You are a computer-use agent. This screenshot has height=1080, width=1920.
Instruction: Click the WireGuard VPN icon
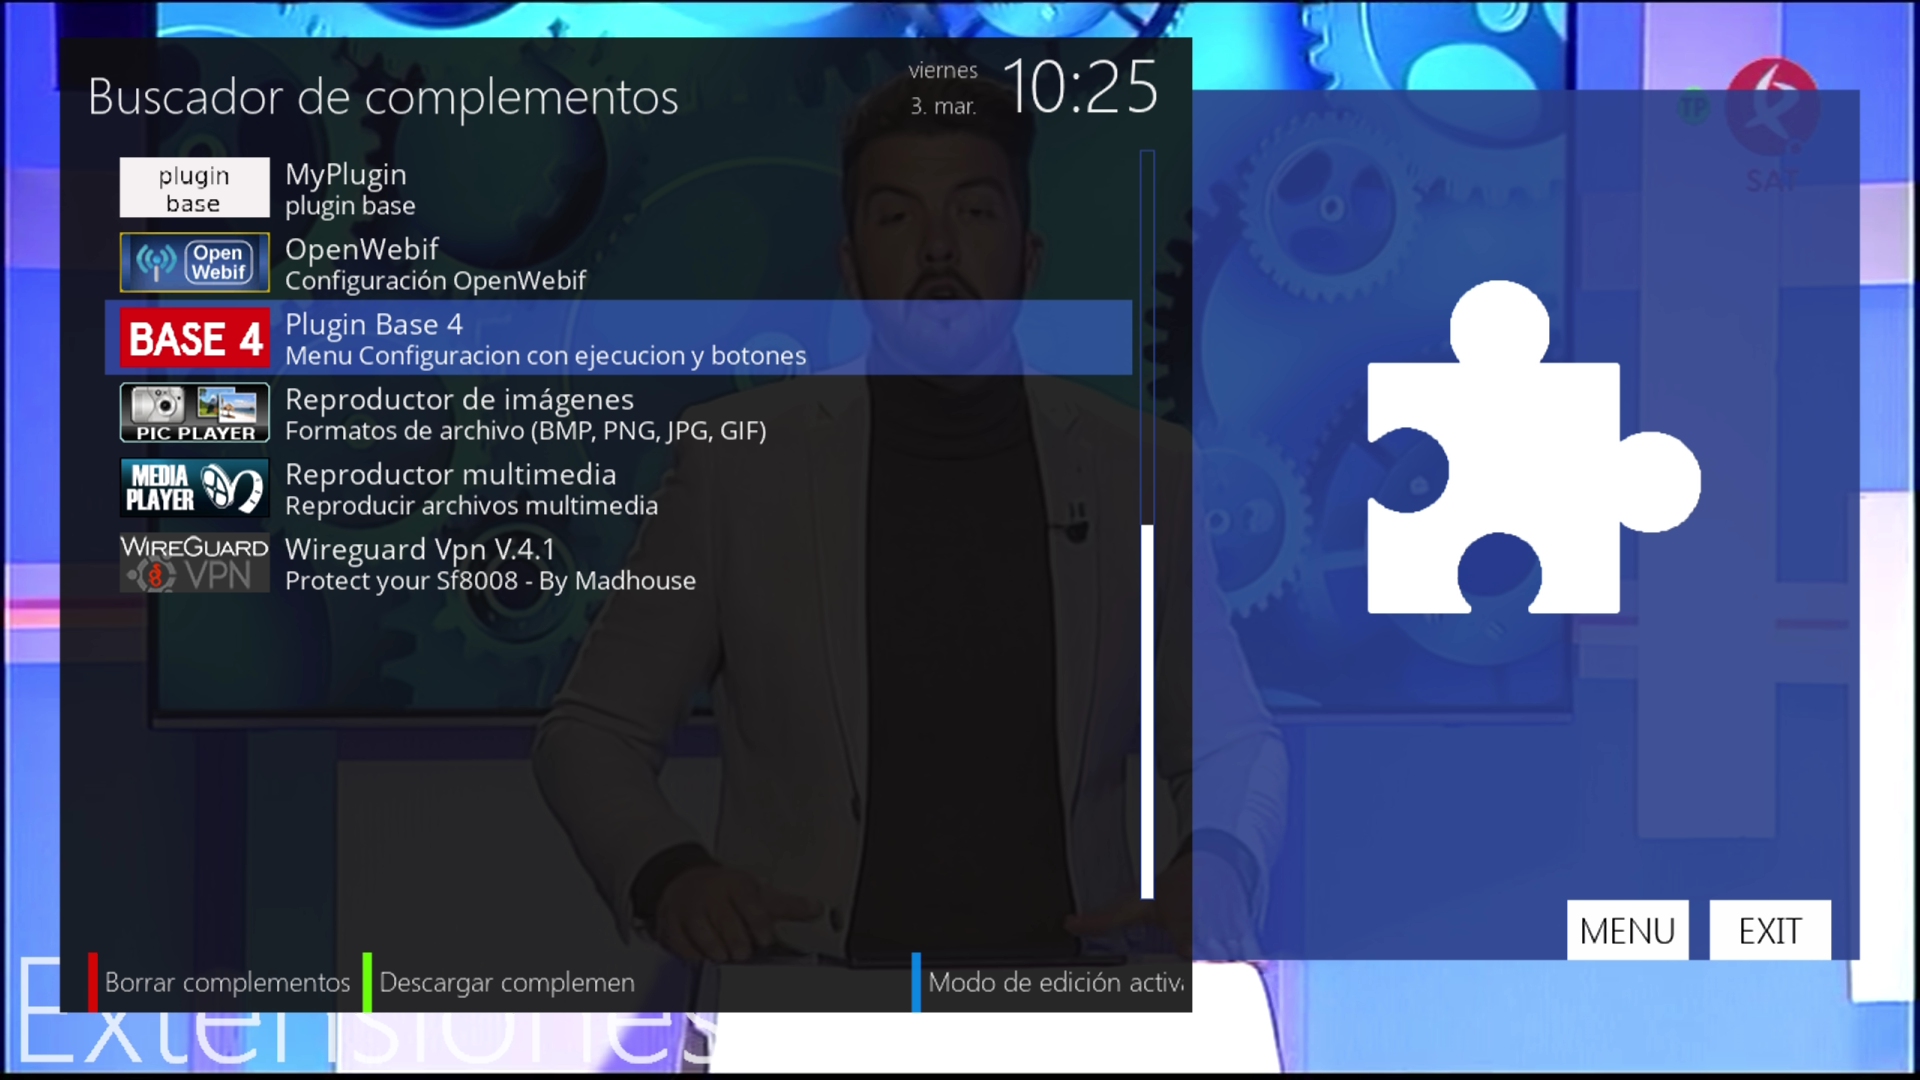pyautogui.click(x=194, y=563)
